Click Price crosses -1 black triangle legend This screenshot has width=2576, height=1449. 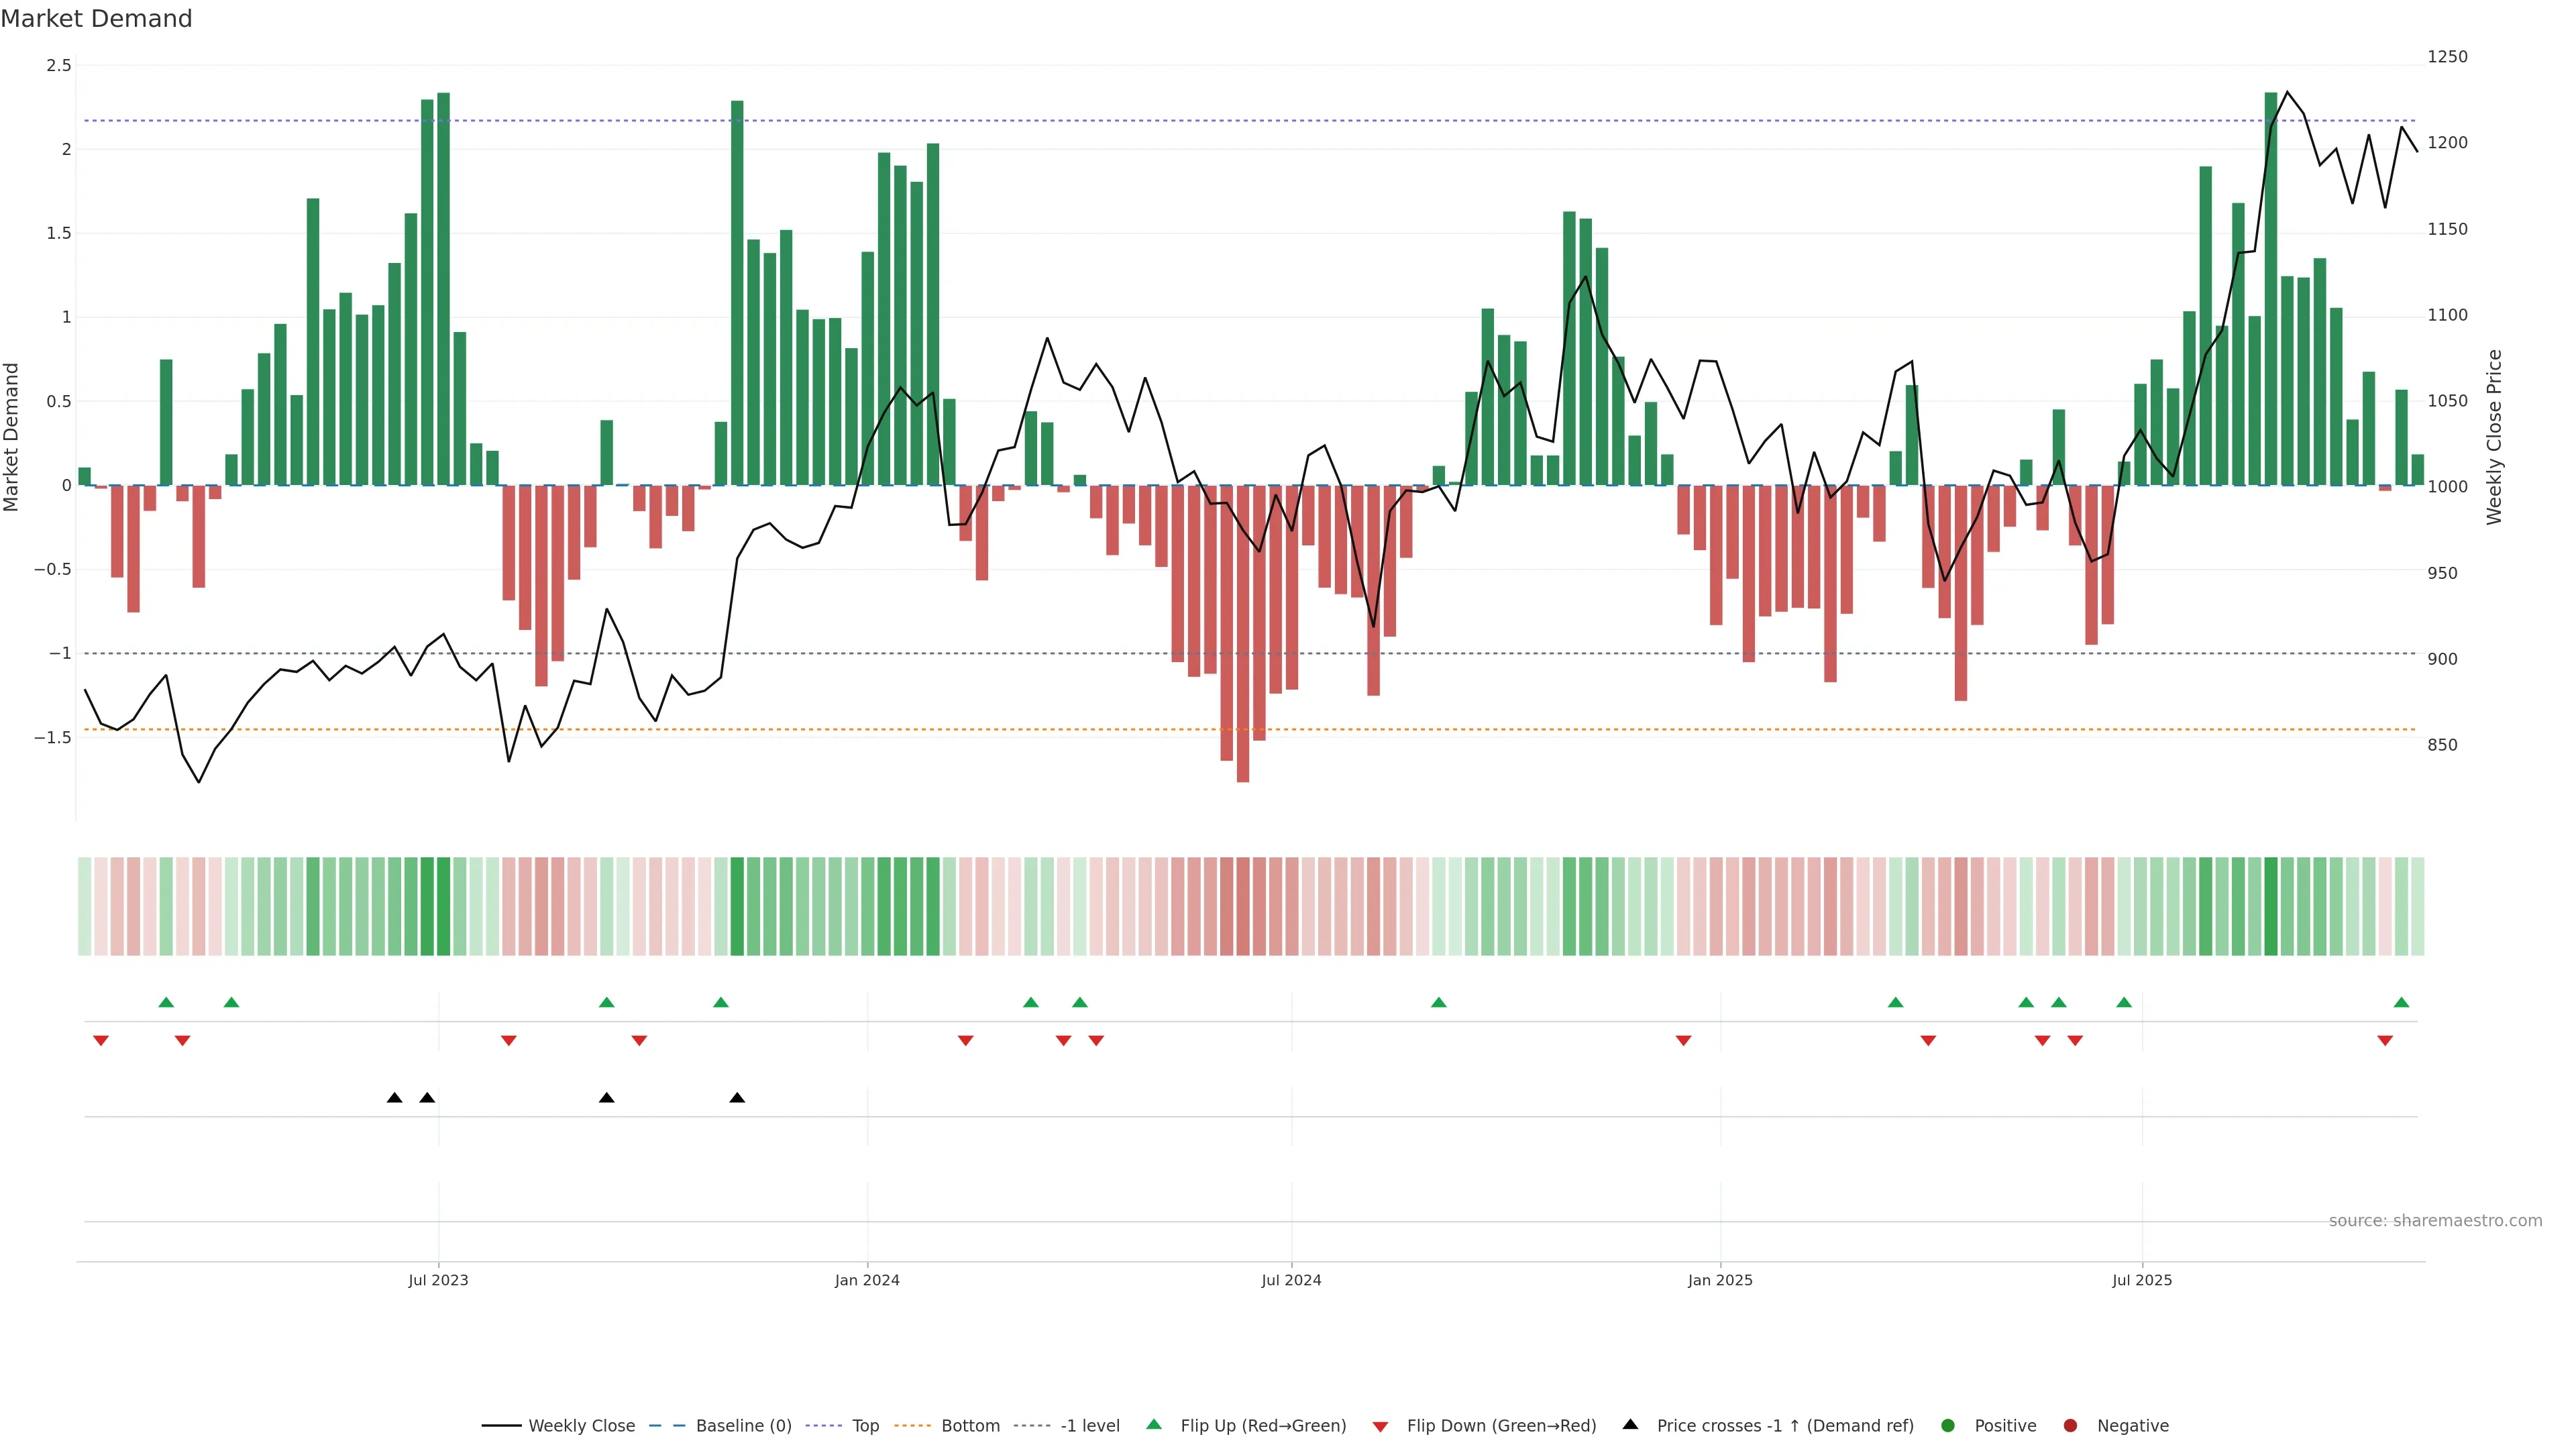pyautogui.click(x=1630, y=1424)
